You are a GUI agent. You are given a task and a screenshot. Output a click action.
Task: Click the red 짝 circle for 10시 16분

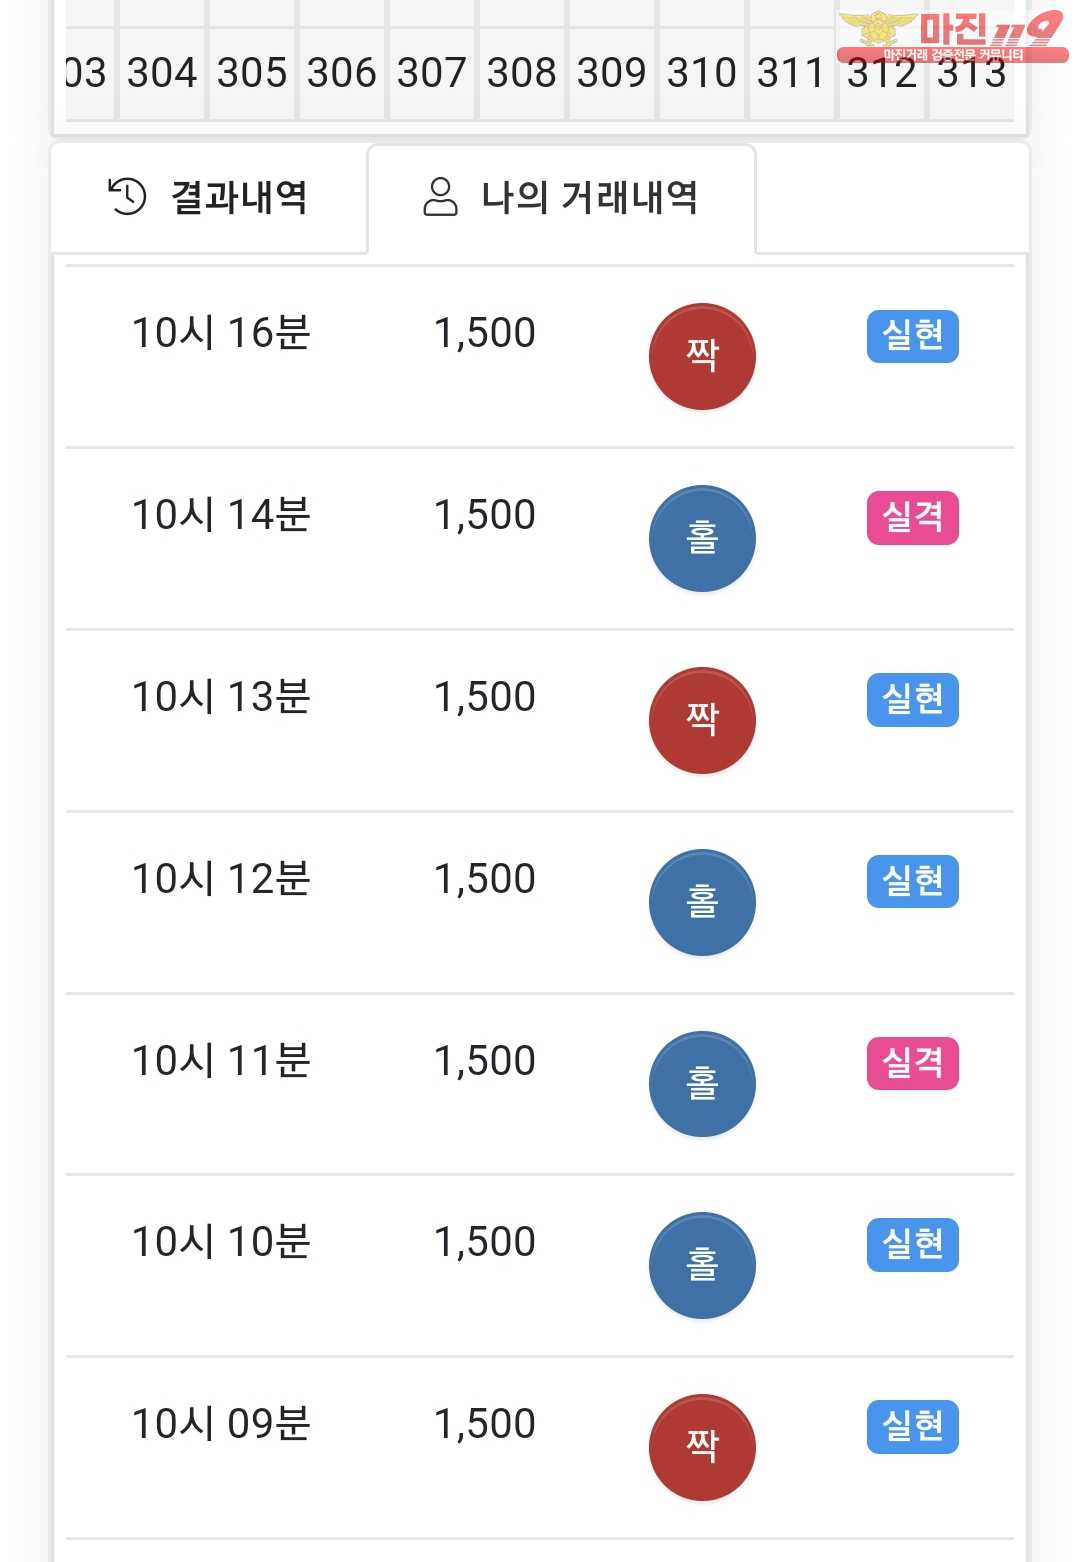click(702, 357)
